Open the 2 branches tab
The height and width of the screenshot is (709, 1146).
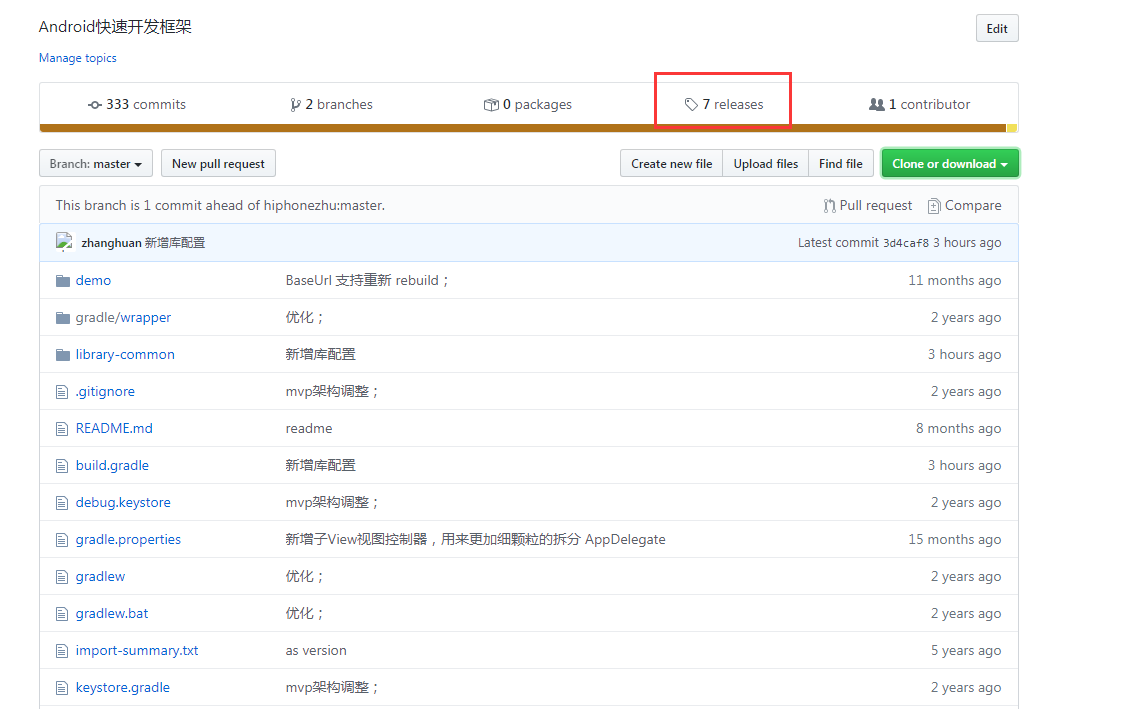(331, 105)
